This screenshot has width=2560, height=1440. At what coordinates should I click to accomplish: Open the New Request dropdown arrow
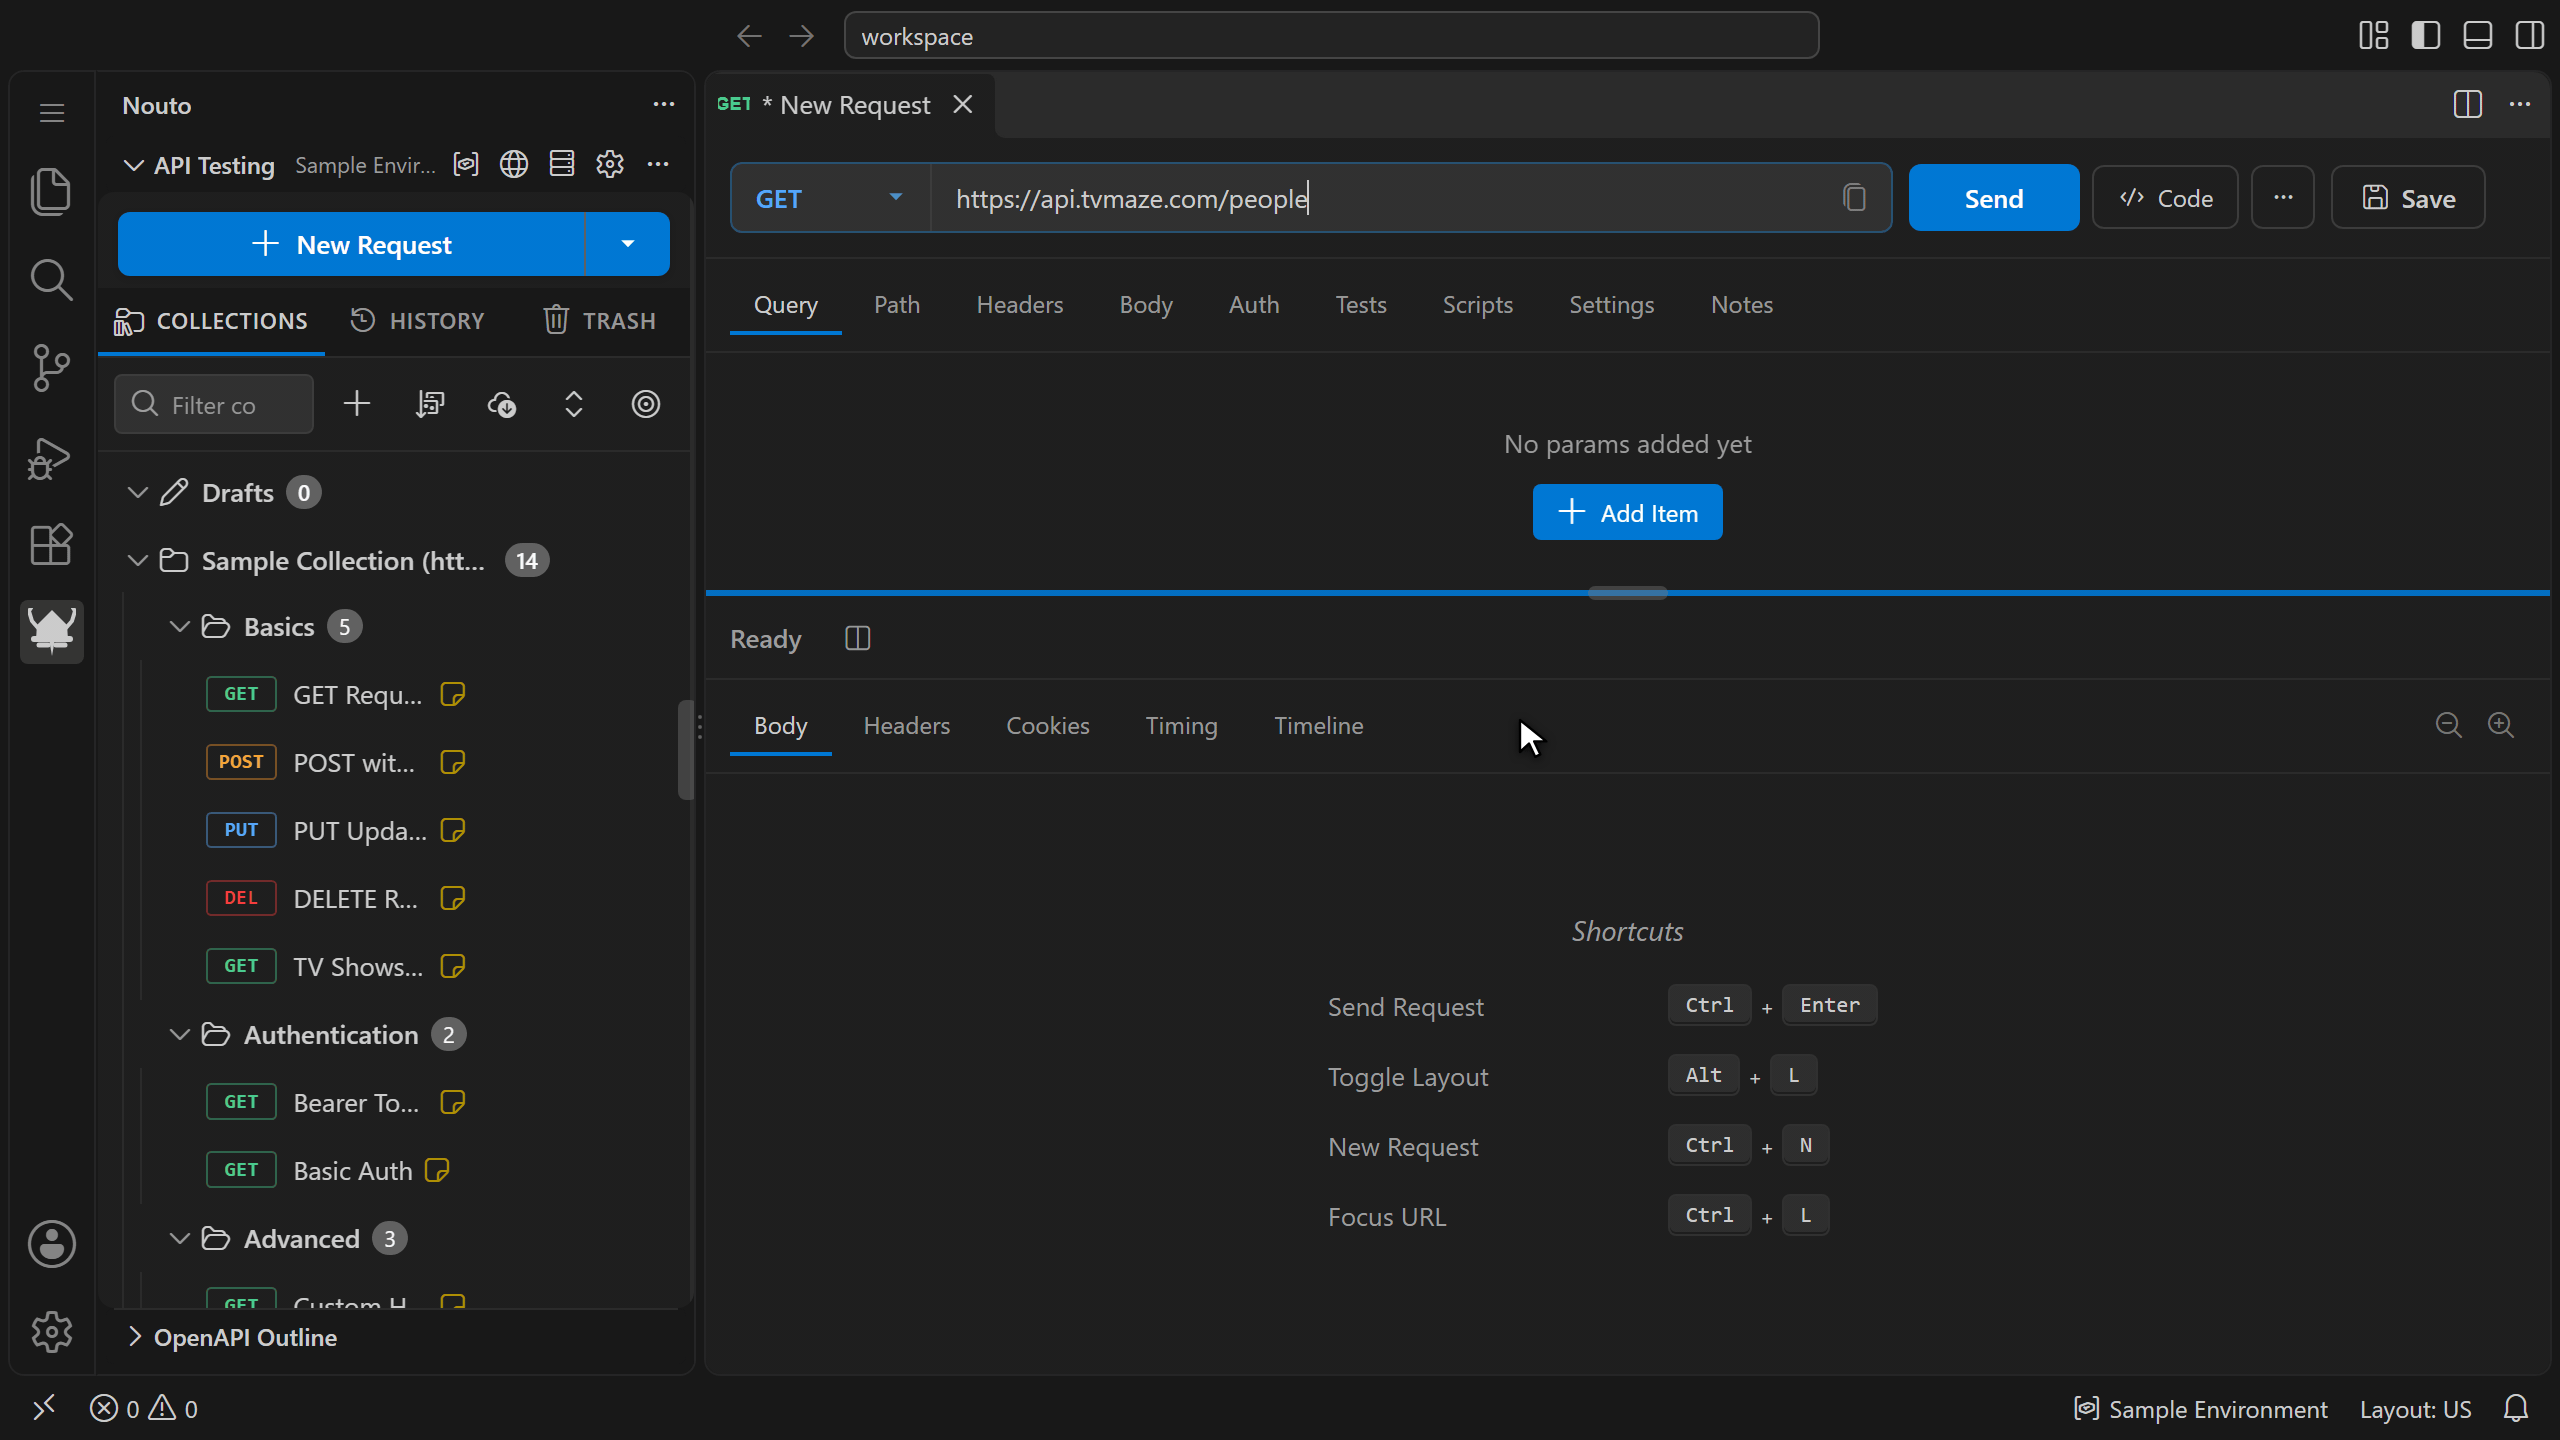tap(627, 244)
